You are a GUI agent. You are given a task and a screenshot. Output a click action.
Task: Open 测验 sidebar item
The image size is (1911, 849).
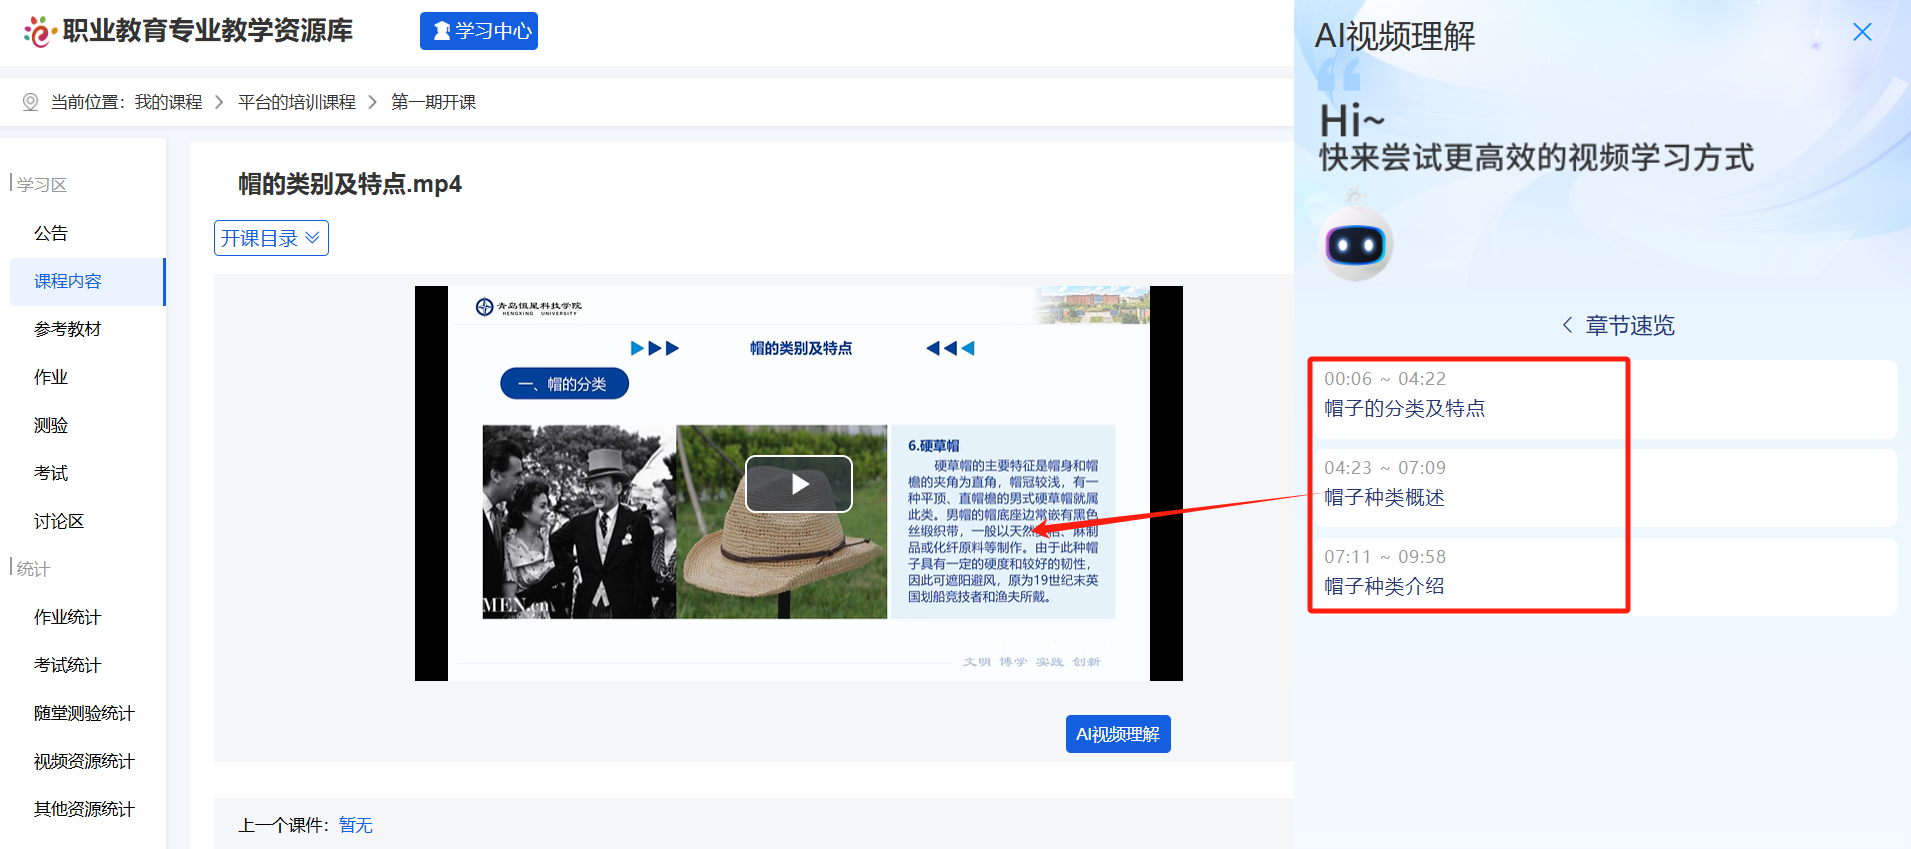click(x=51, y=425)
